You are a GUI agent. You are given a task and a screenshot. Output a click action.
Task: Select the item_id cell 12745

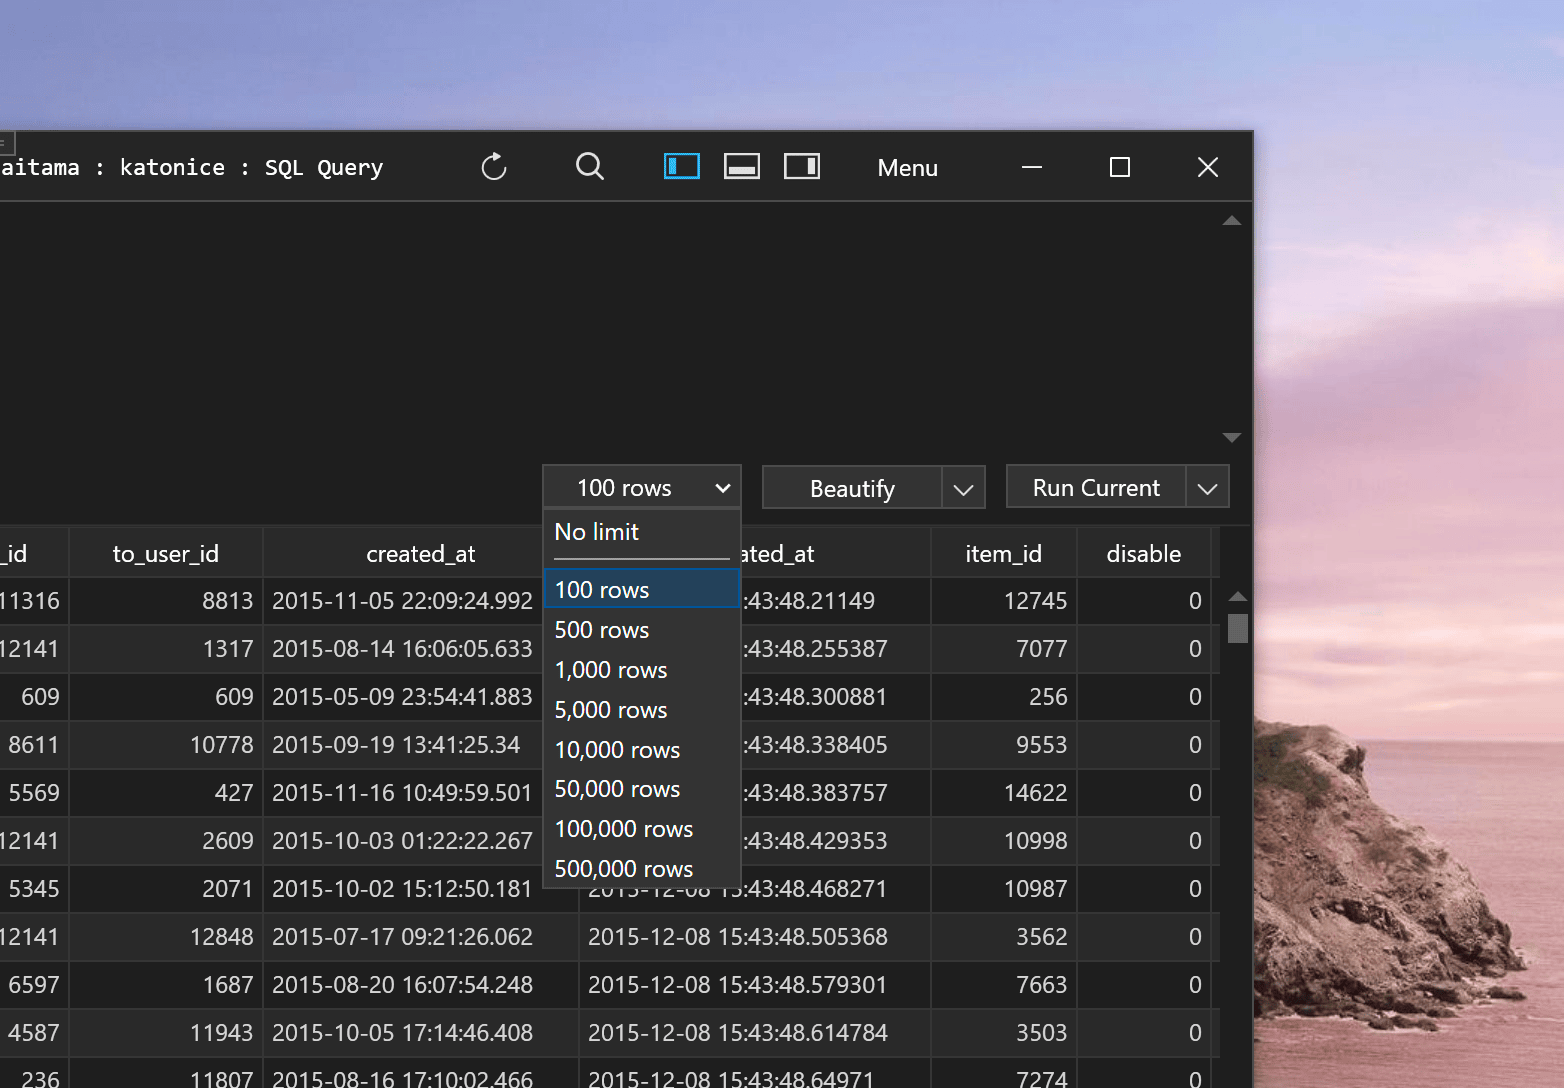tap(1004, 601)
